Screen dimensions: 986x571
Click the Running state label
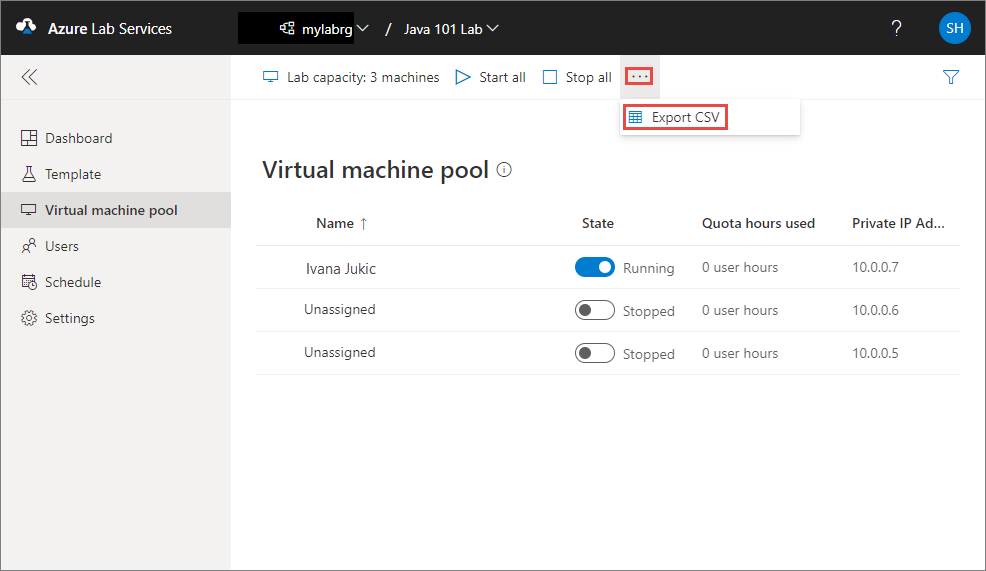tap(648, 269)
